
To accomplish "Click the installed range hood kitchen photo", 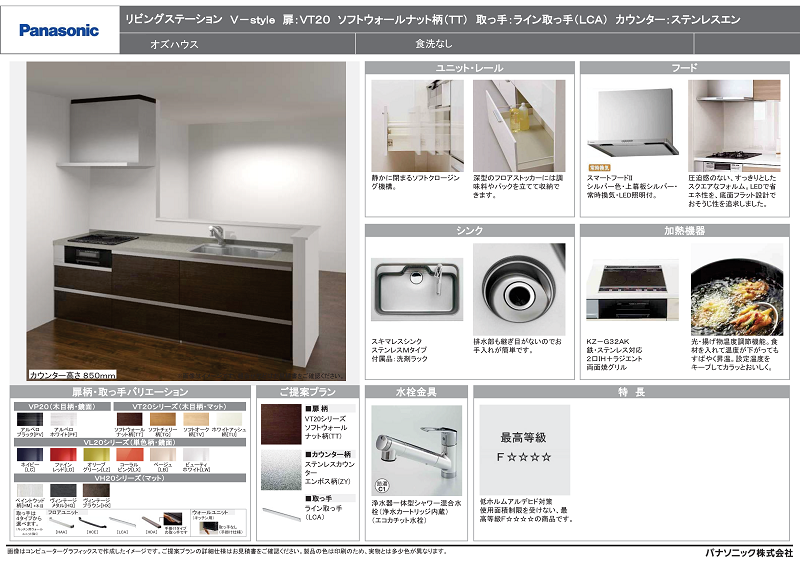I will click(x=734, y=126).
